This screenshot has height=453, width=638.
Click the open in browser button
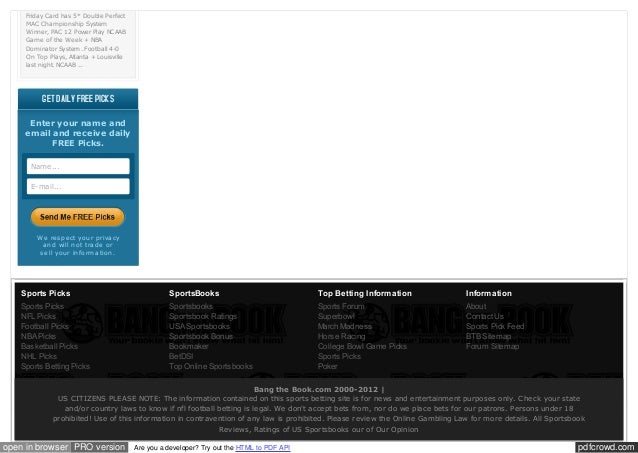pyautogui.click(x=35, y=447)
